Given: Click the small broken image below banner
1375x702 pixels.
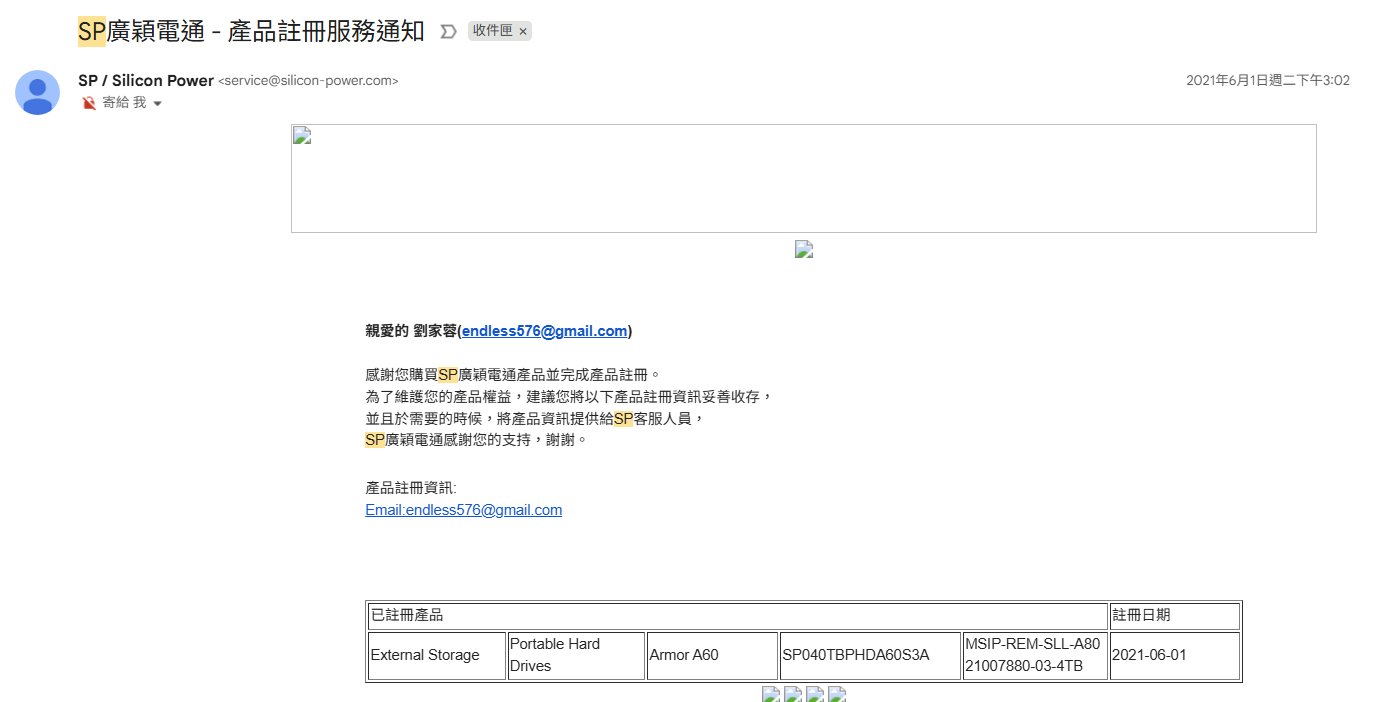Looking at the screenshot, I should click(x=804, y=249).
